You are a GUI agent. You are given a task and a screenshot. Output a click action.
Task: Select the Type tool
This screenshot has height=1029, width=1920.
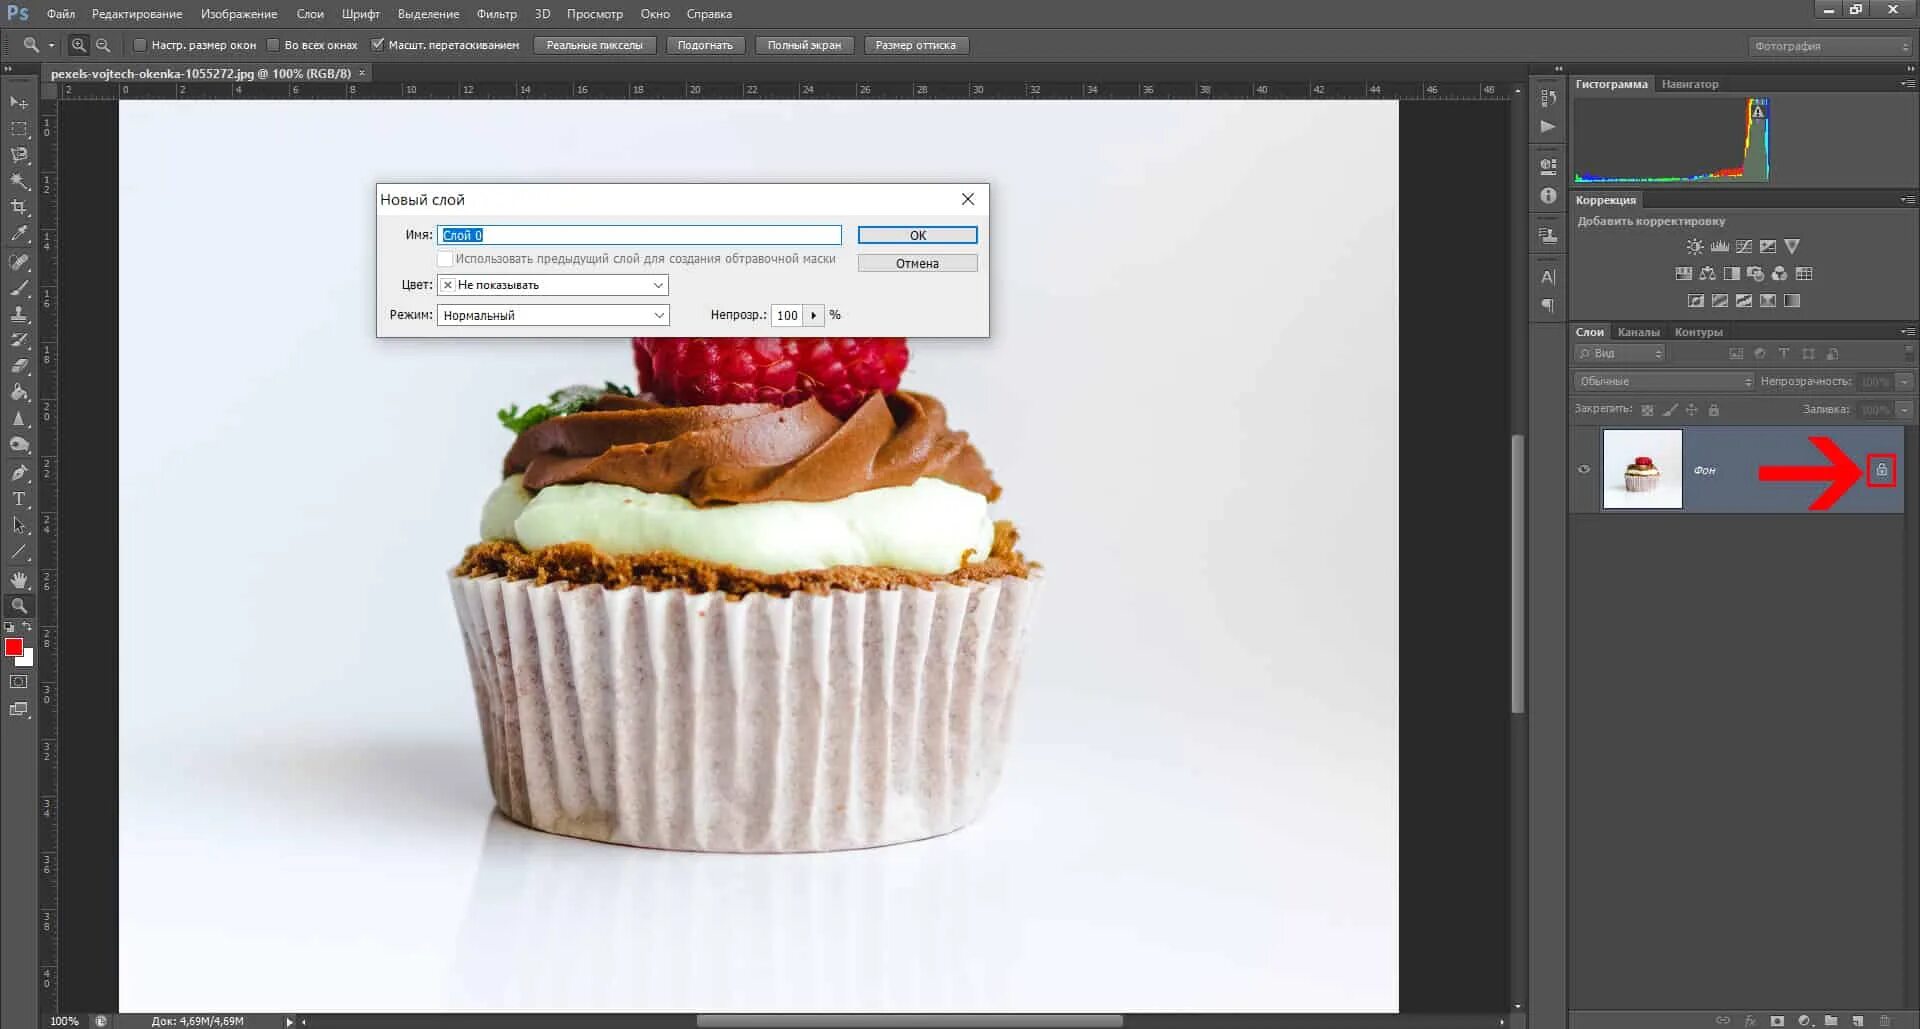pos(19,499)
